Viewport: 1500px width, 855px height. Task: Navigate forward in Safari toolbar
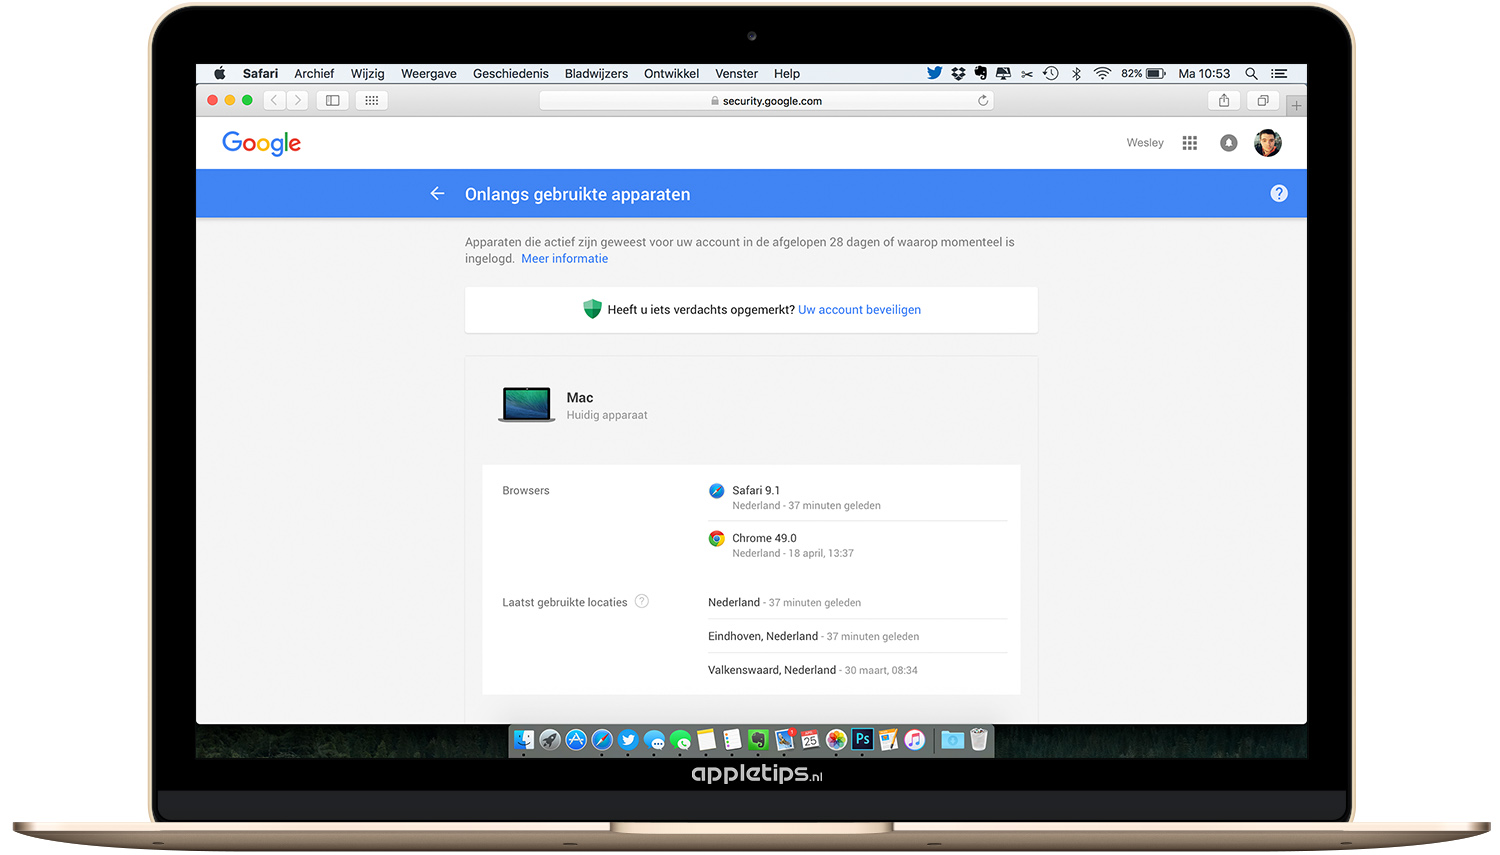pyautogui.click(x=297, y=100)
